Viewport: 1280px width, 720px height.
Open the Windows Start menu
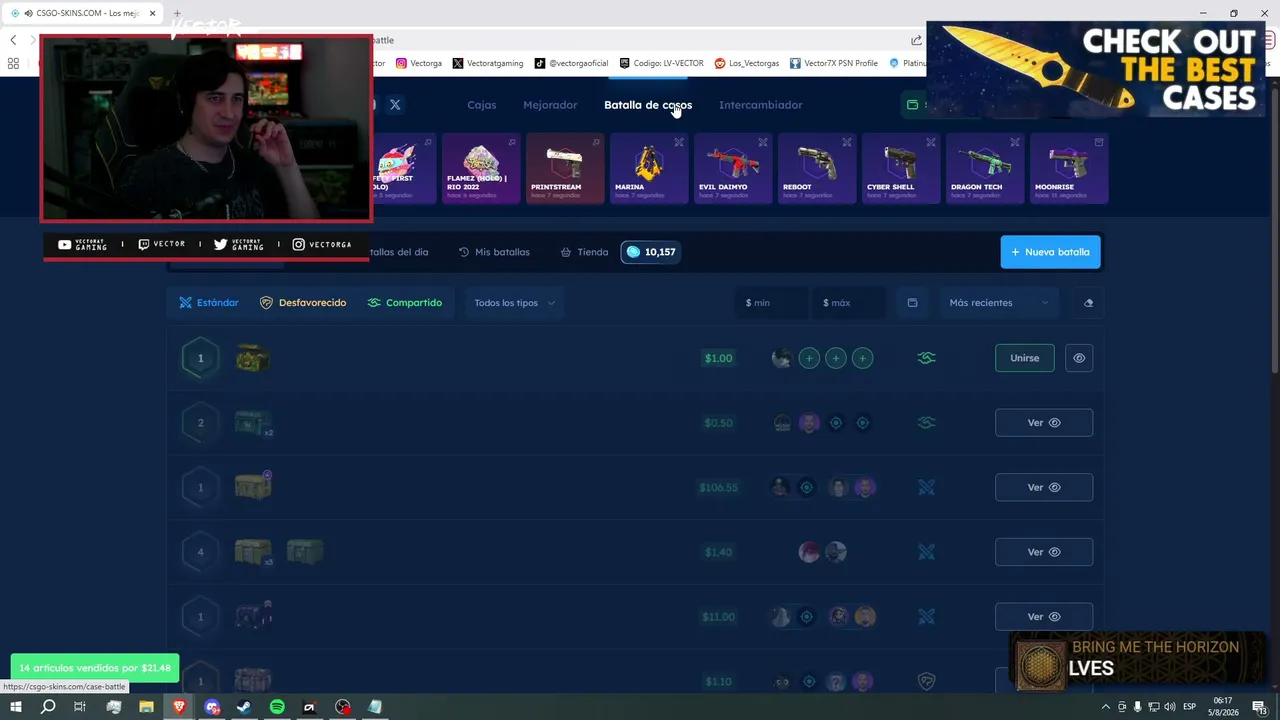pos(15,707)
